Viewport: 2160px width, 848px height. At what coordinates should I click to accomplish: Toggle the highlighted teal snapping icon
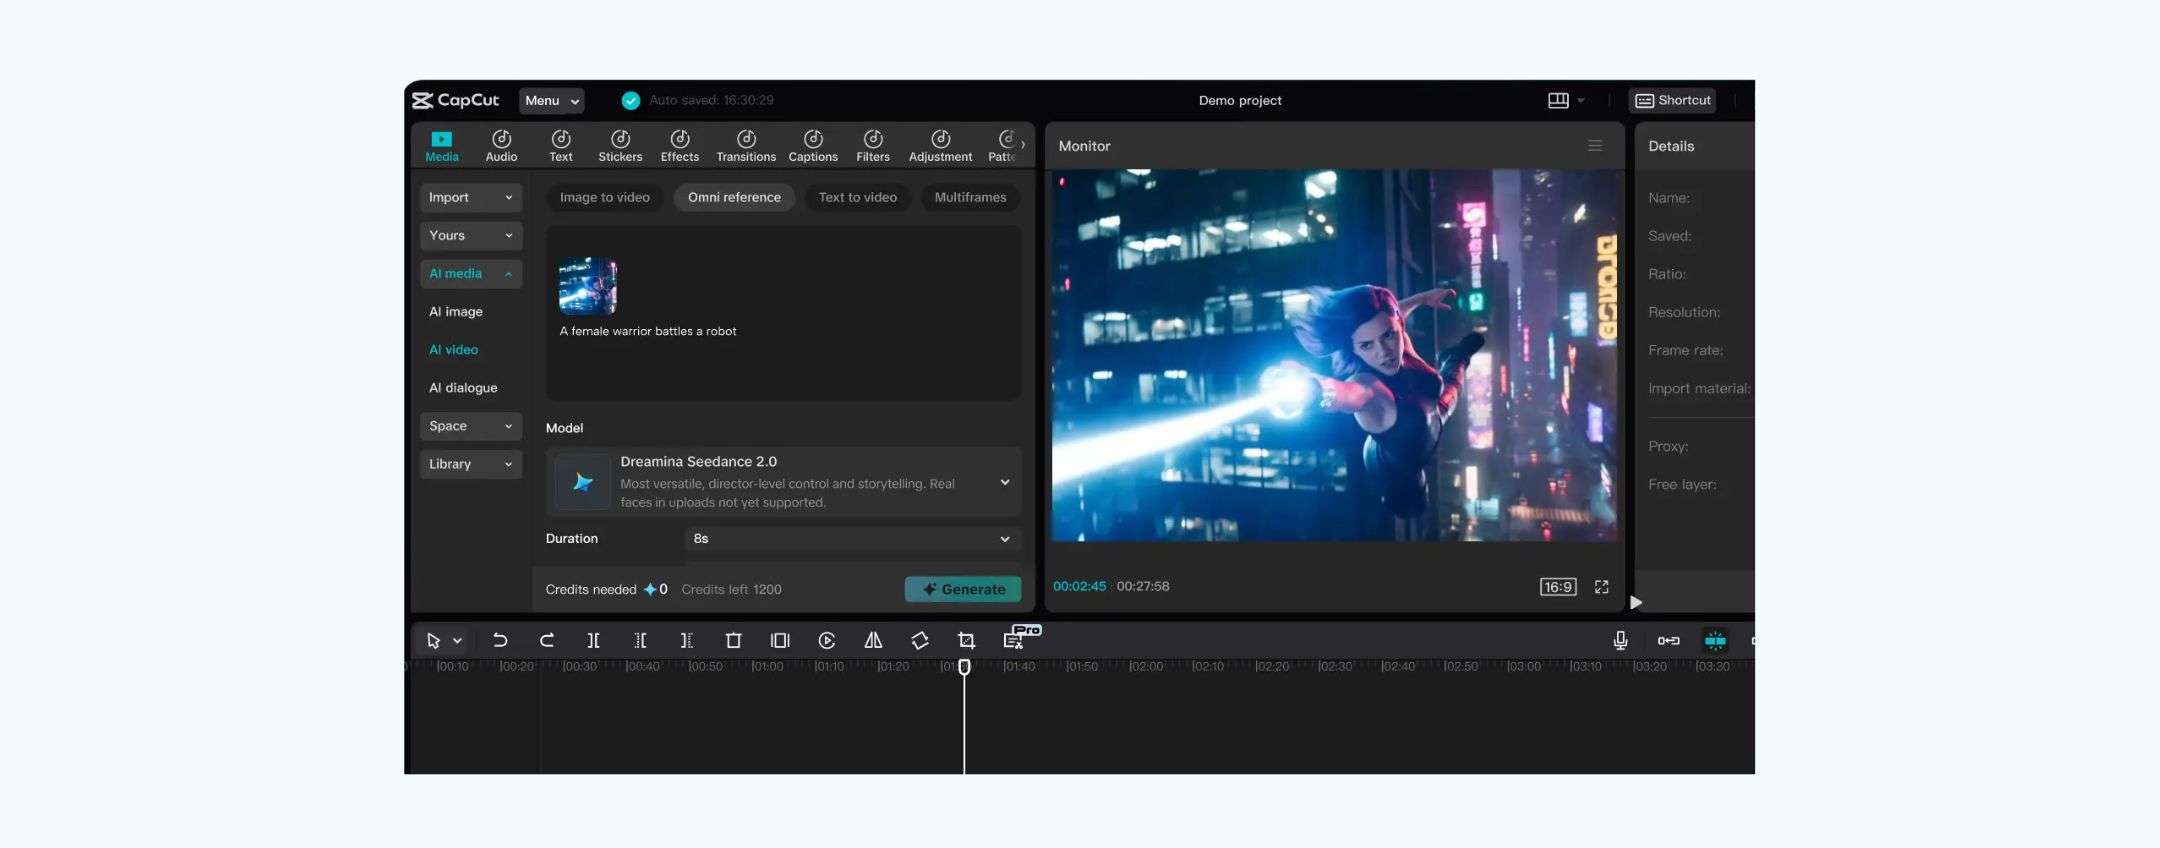1715,640
